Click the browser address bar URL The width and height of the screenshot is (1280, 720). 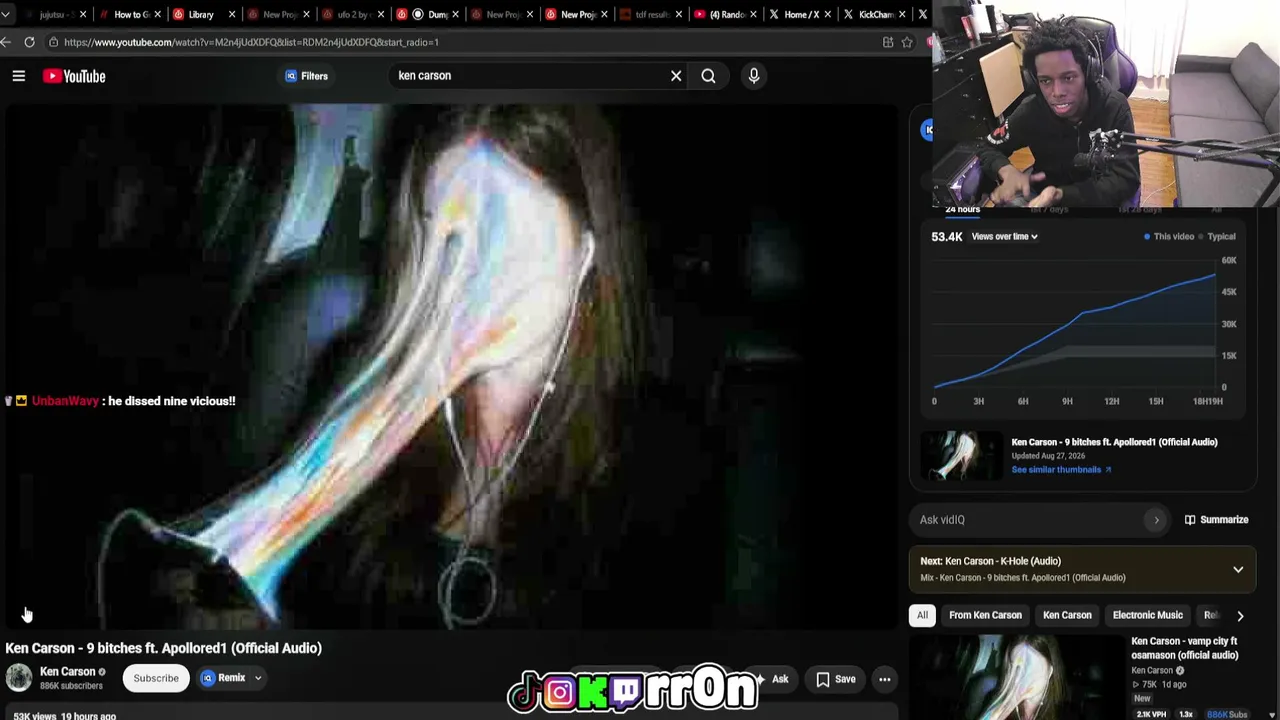(251, 42)
